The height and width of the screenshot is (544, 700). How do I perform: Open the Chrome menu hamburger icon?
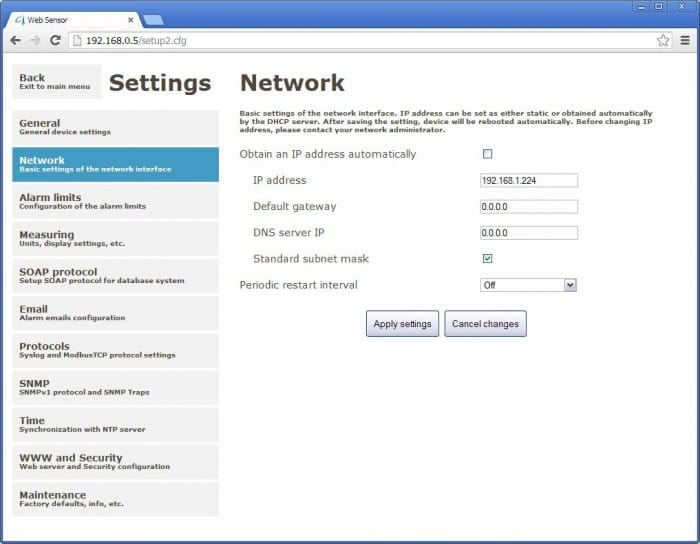pyautogui.click(x=685, y=40)
